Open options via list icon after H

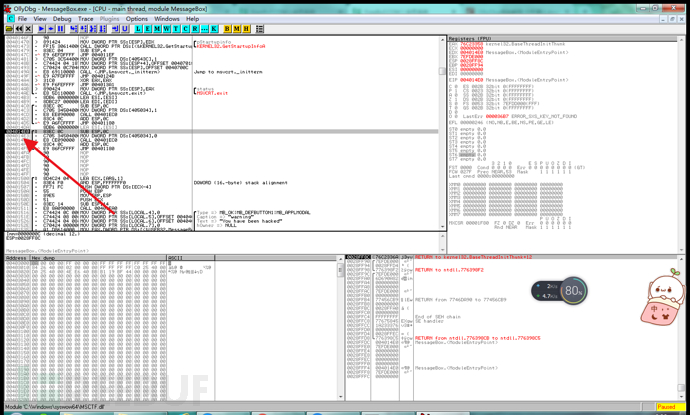click(260, 29)
